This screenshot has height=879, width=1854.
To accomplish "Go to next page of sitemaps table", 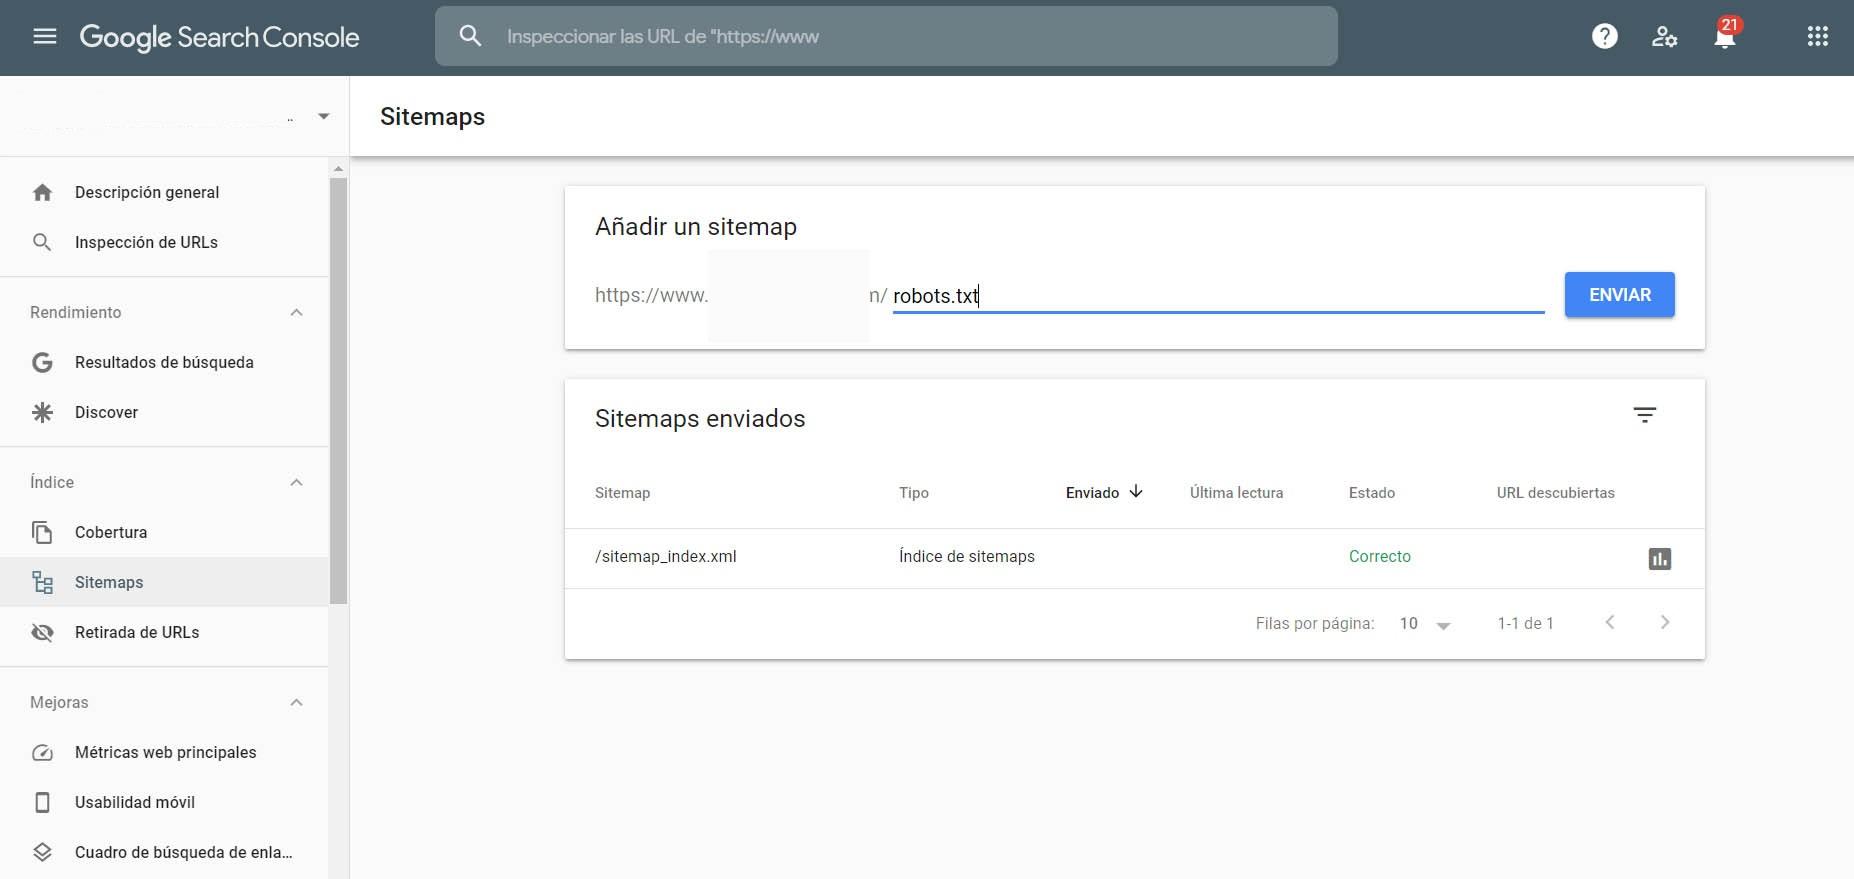I will (x=1665, y=622).
